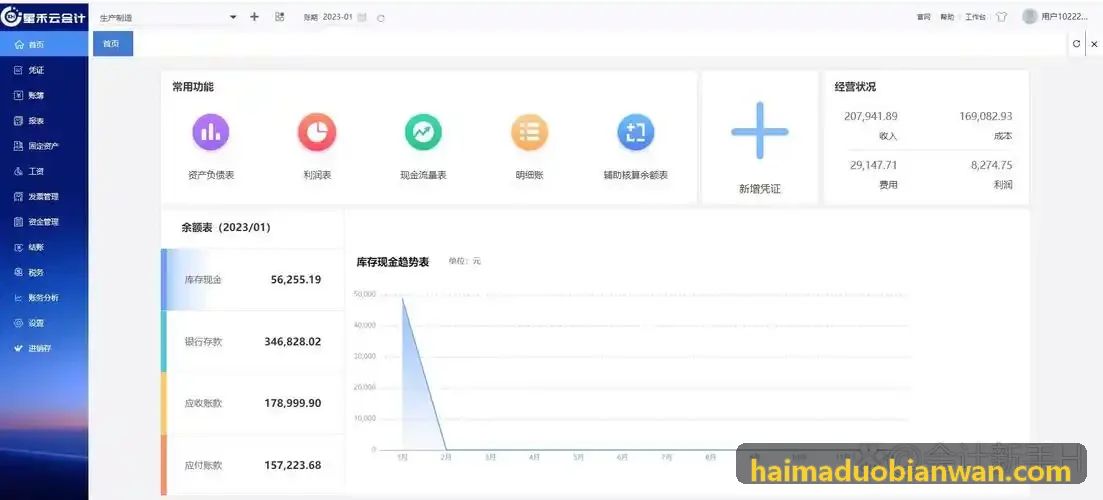Click the 利润 value 8,274.75
This screenshot has height=500, width=1103.
992,165
